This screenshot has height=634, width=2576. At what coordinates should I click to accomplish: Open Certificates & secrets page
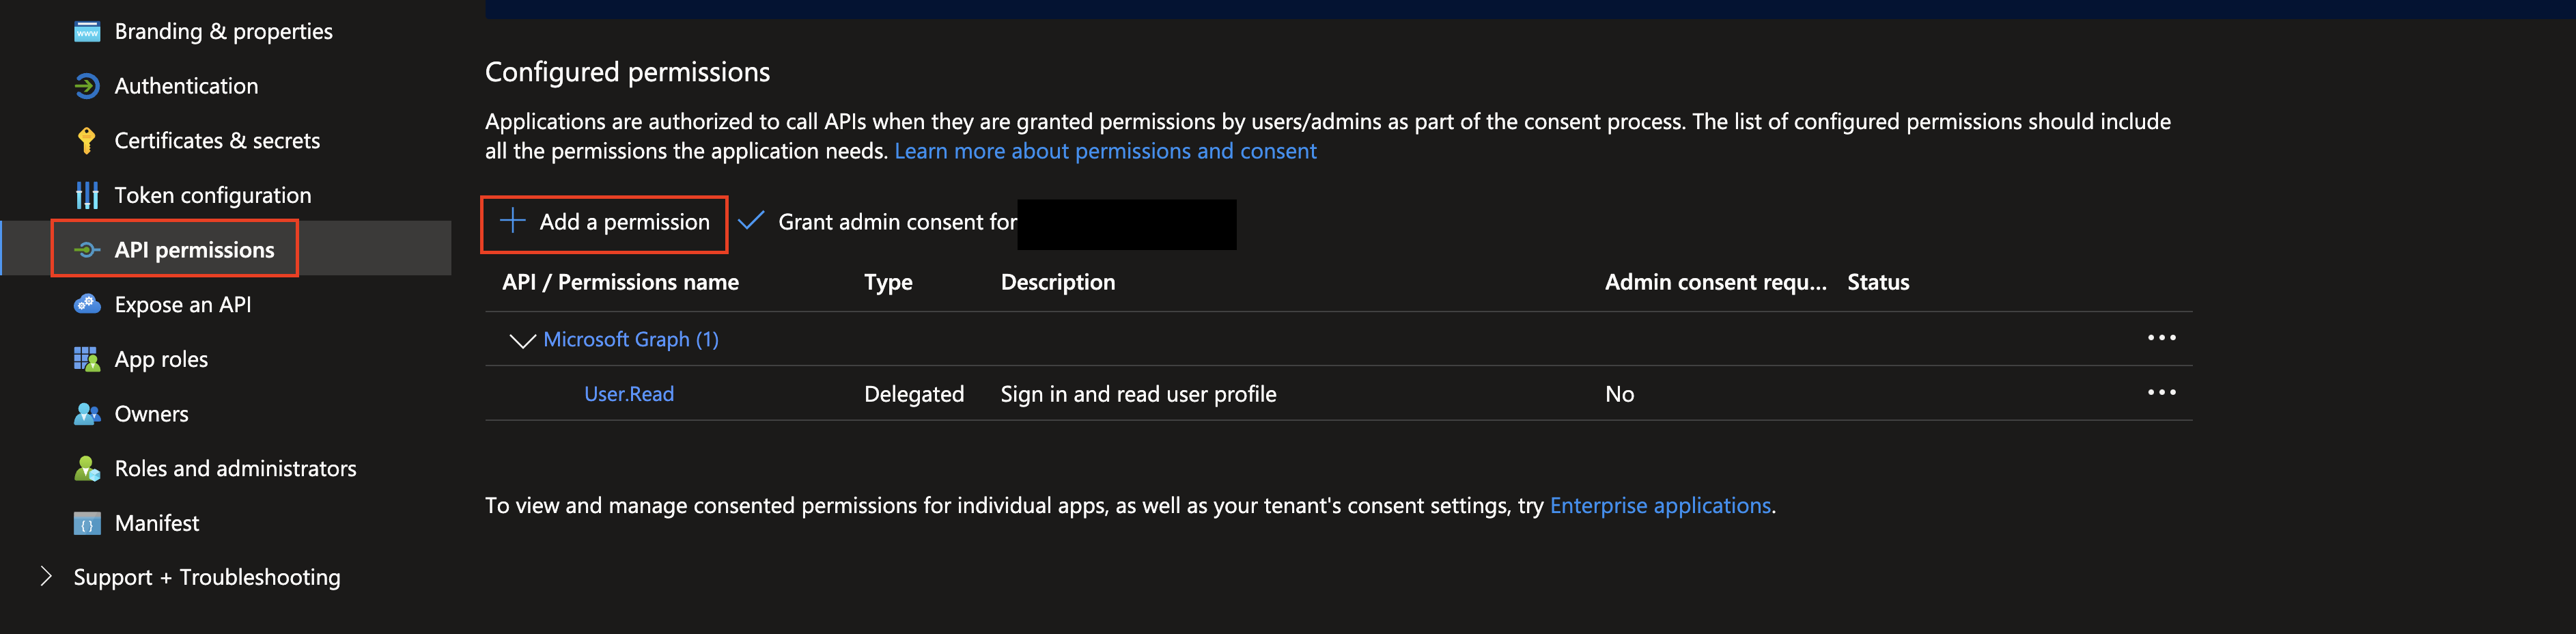(217, 141)
